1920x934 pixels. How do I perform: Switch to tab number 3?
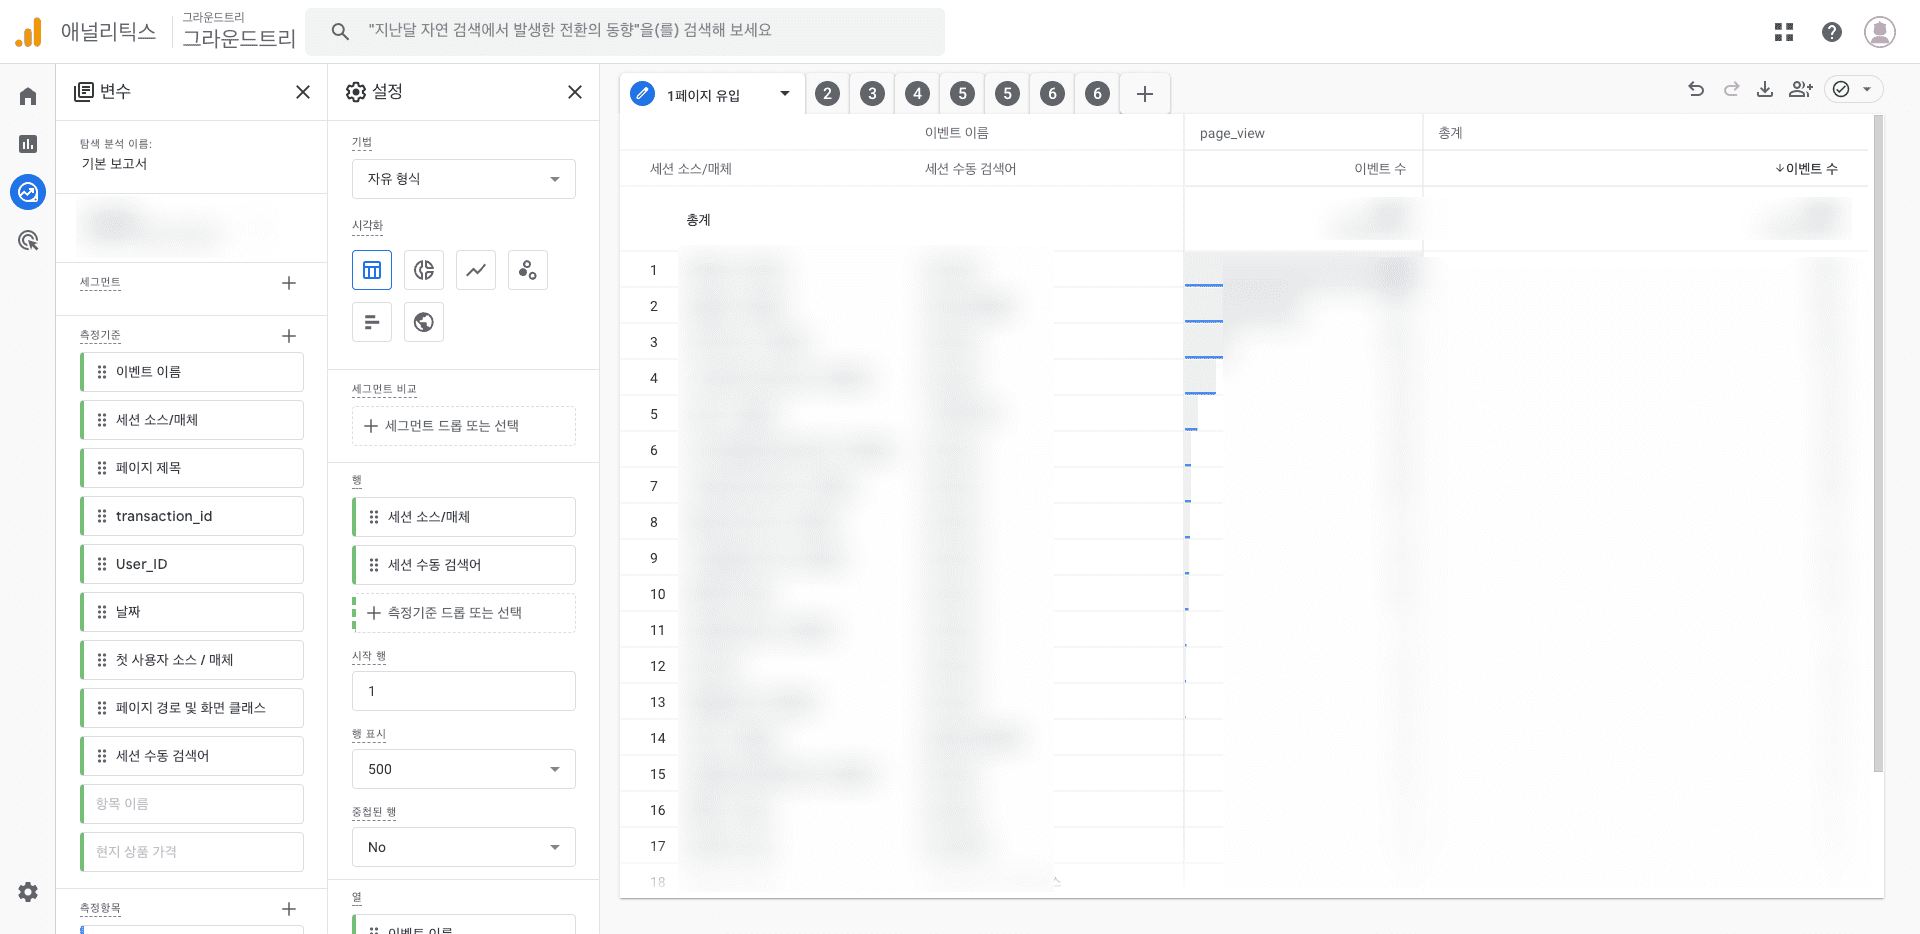coord(872,94)
